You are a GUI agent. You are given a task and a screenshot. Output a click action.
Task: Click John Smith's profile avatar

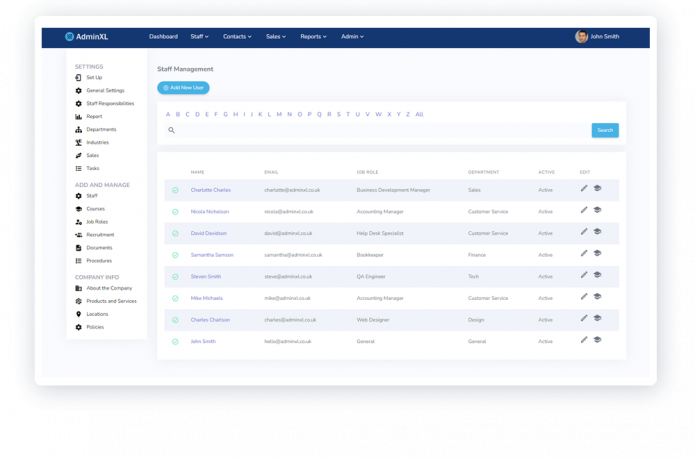click(x=582, y=37)
